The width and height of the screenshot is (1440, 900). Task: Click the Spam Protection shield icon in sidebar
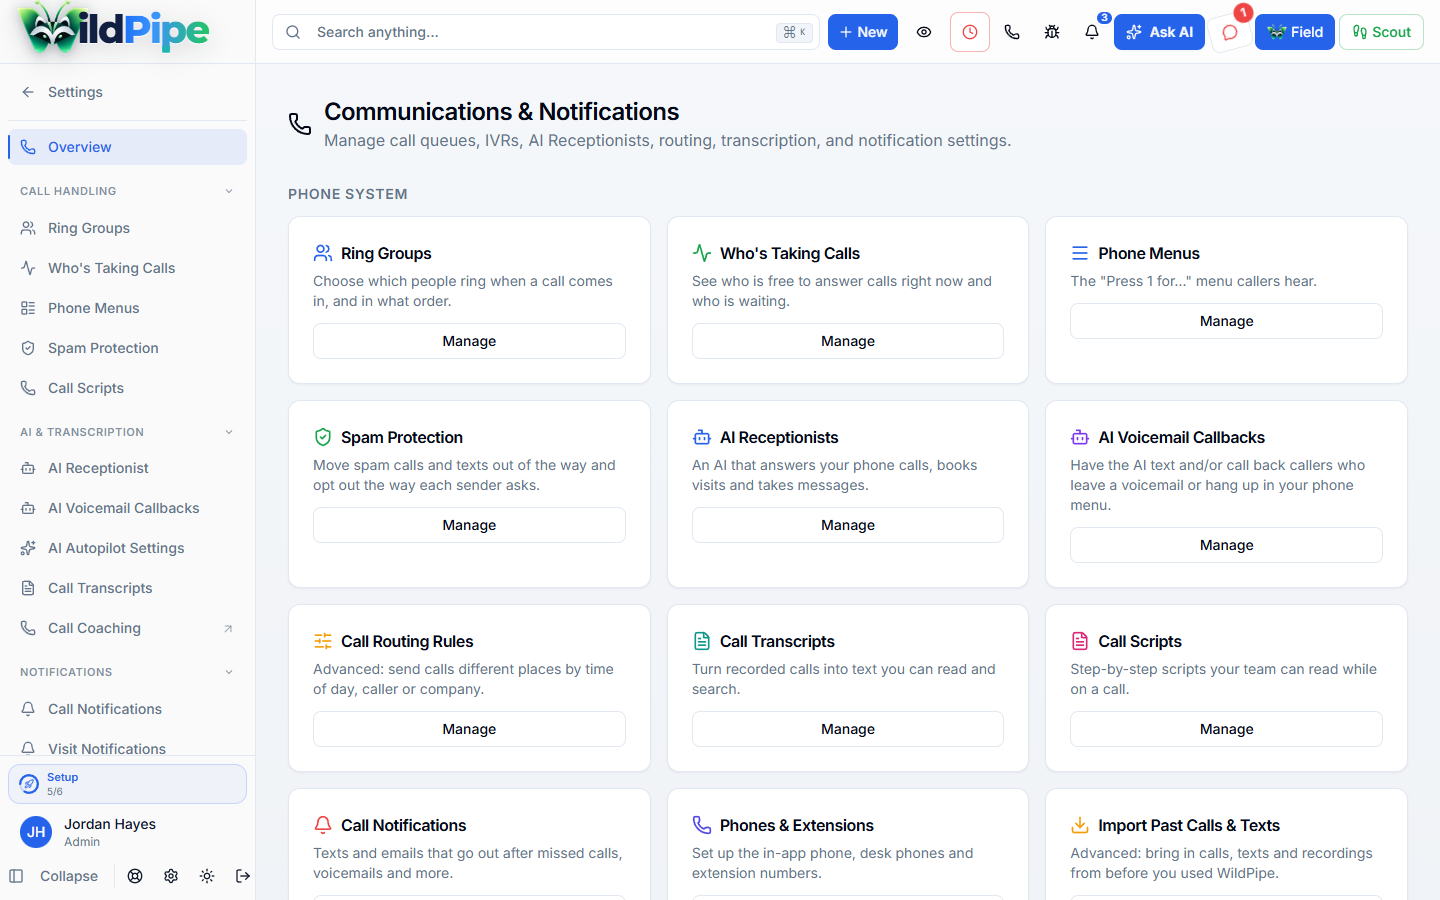28,348
